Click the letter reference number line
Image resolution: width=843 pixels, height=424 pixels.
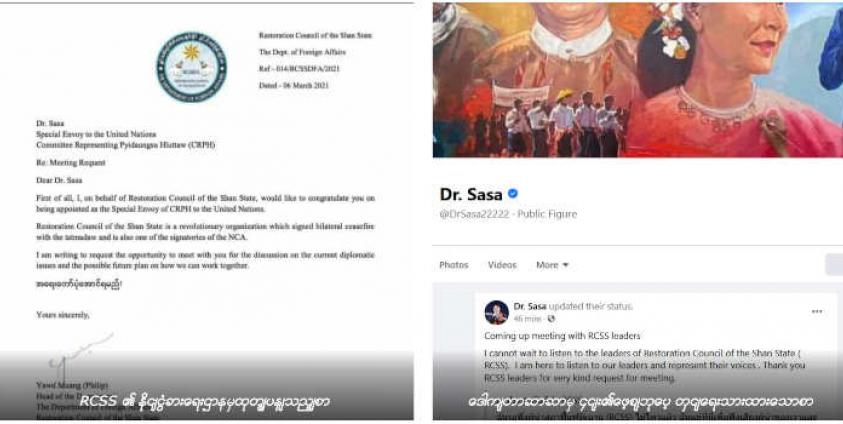coord(299,69)
